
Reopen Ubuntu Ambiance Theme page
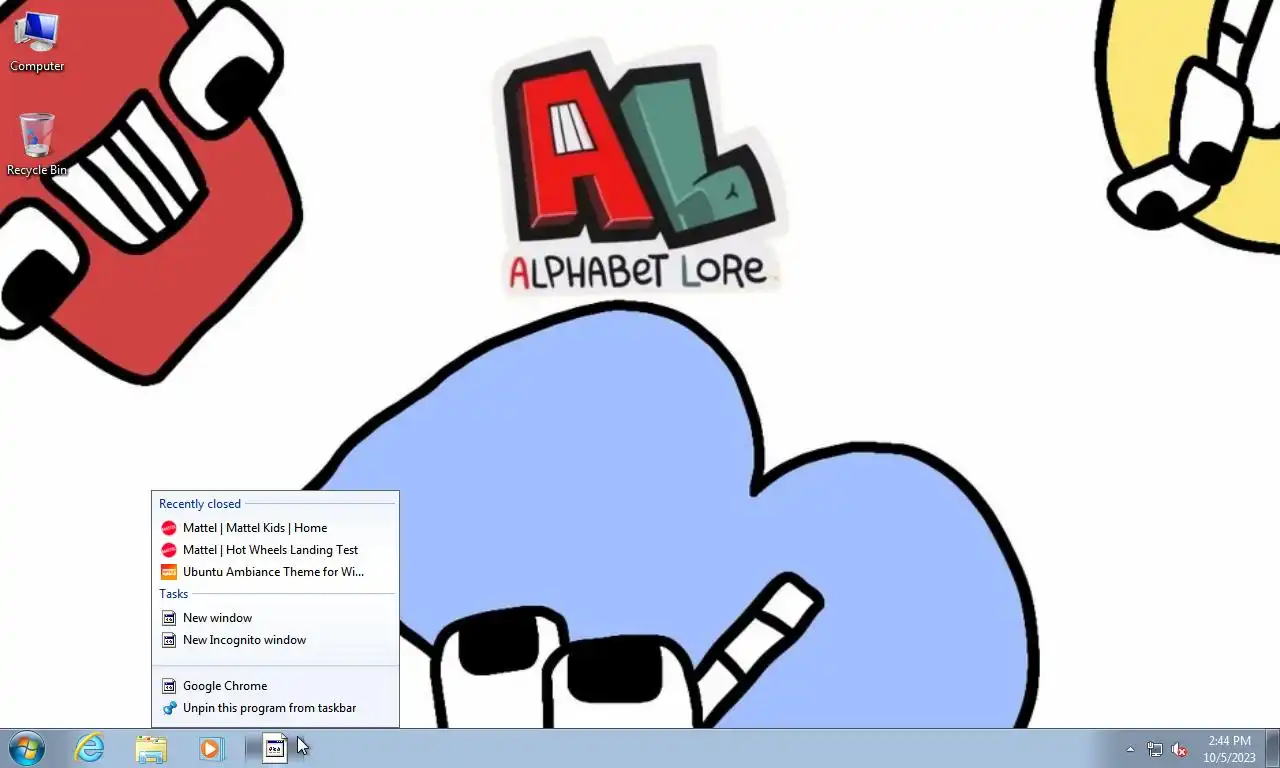[275, 572]
